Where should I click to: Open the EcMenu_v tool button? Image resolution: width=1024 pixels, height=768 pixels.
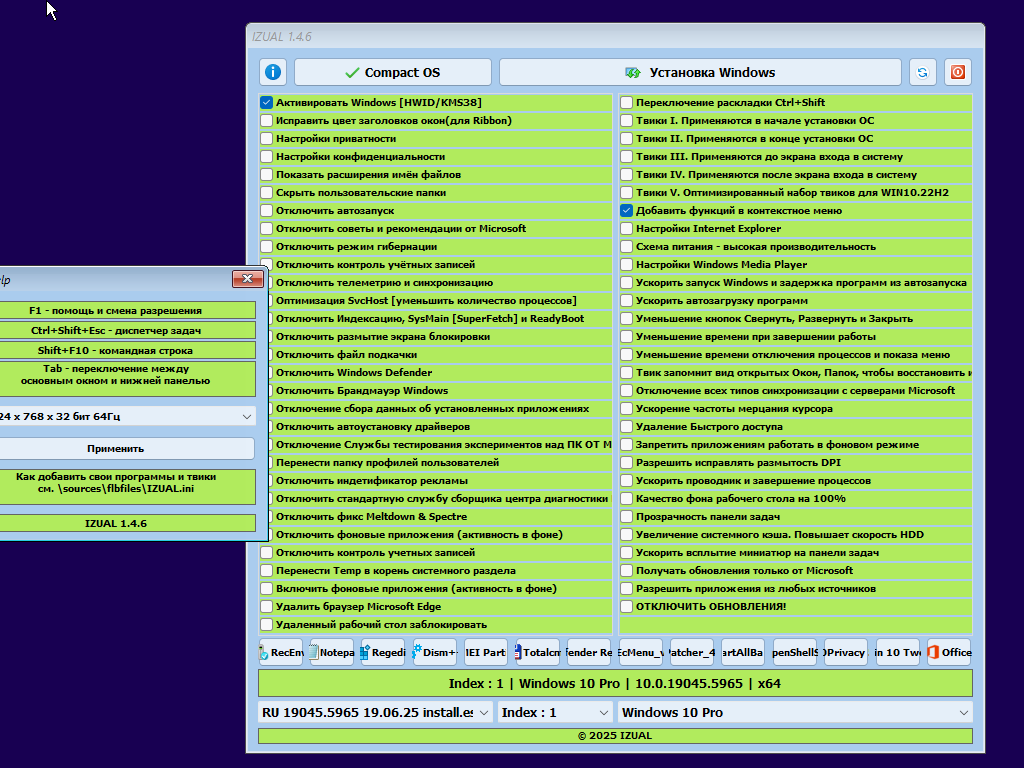pyautogui.click(x=641, y=652)
